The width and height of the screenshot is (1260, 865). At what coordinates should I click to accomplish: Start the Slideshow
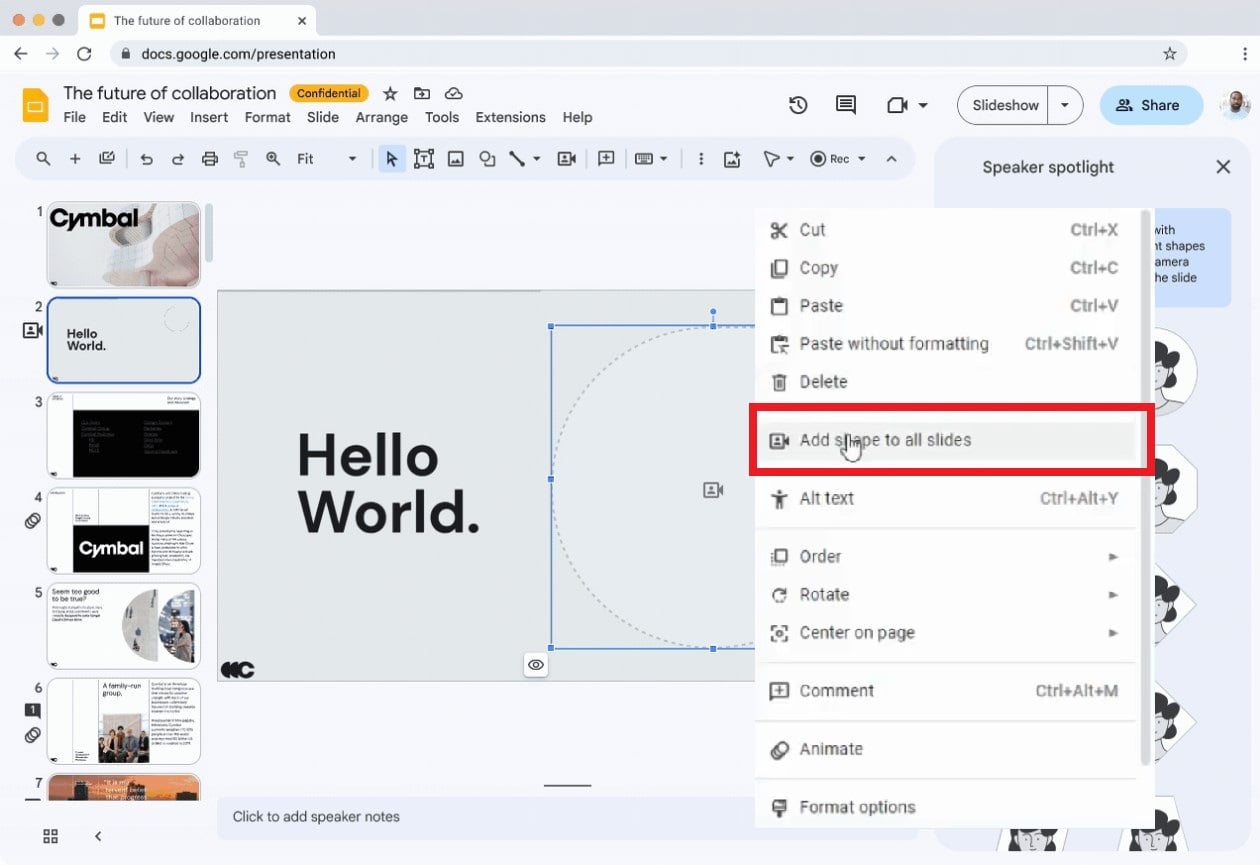1004,105
